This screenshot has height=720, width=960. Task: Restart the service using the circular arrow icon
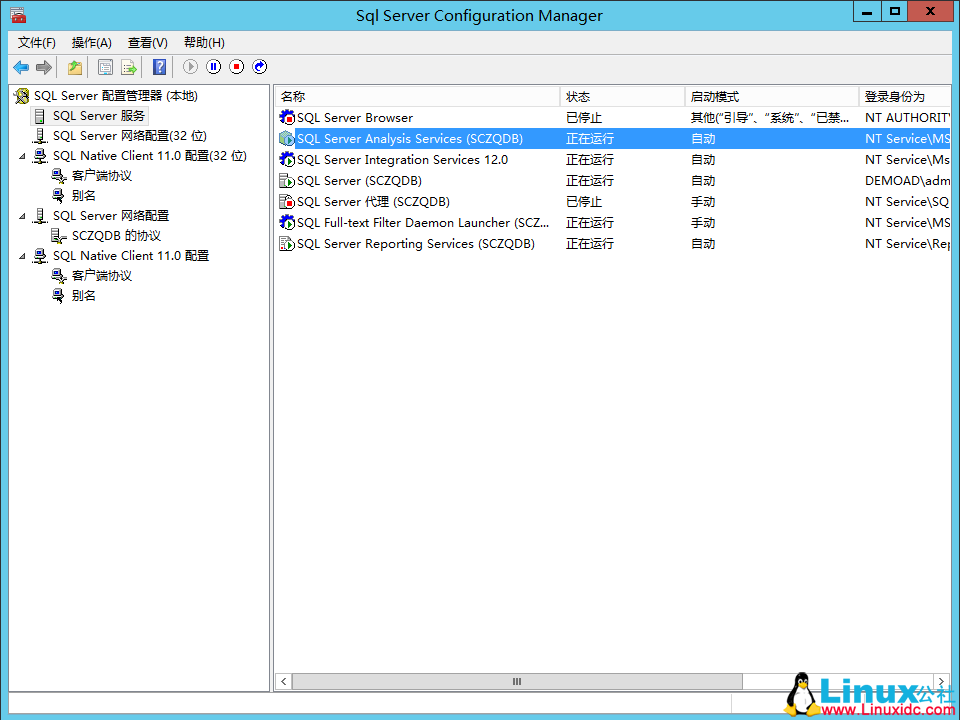point(259,67)
